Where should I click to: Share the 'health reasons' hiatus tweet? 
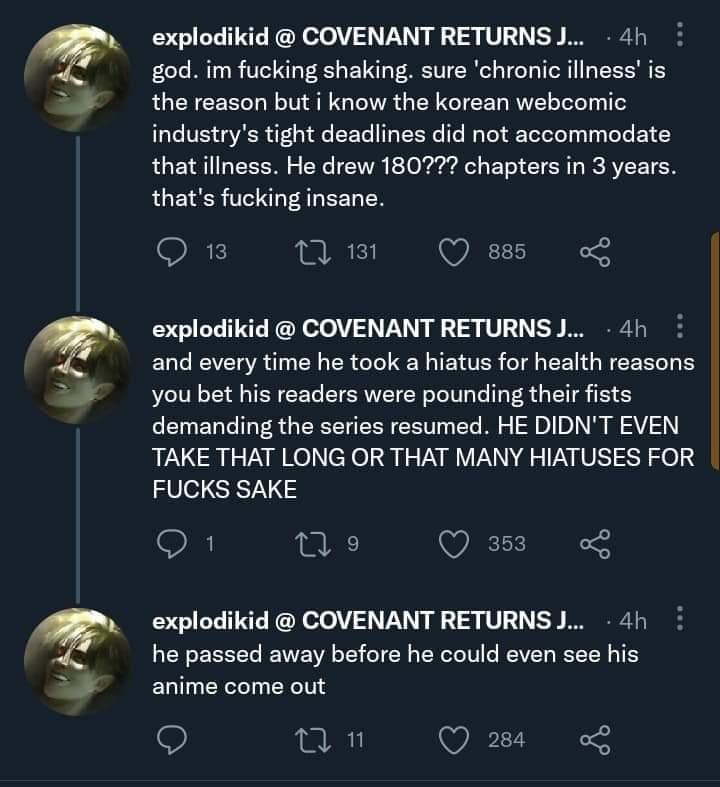pyautogui.click(x=595, y=543)
